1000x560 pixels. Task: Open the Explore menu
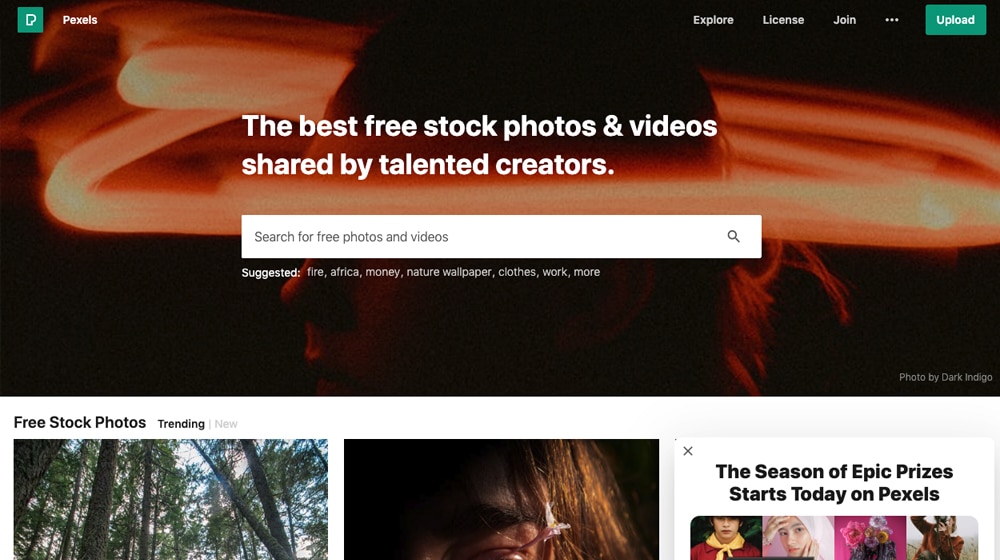tap(713, 20)
